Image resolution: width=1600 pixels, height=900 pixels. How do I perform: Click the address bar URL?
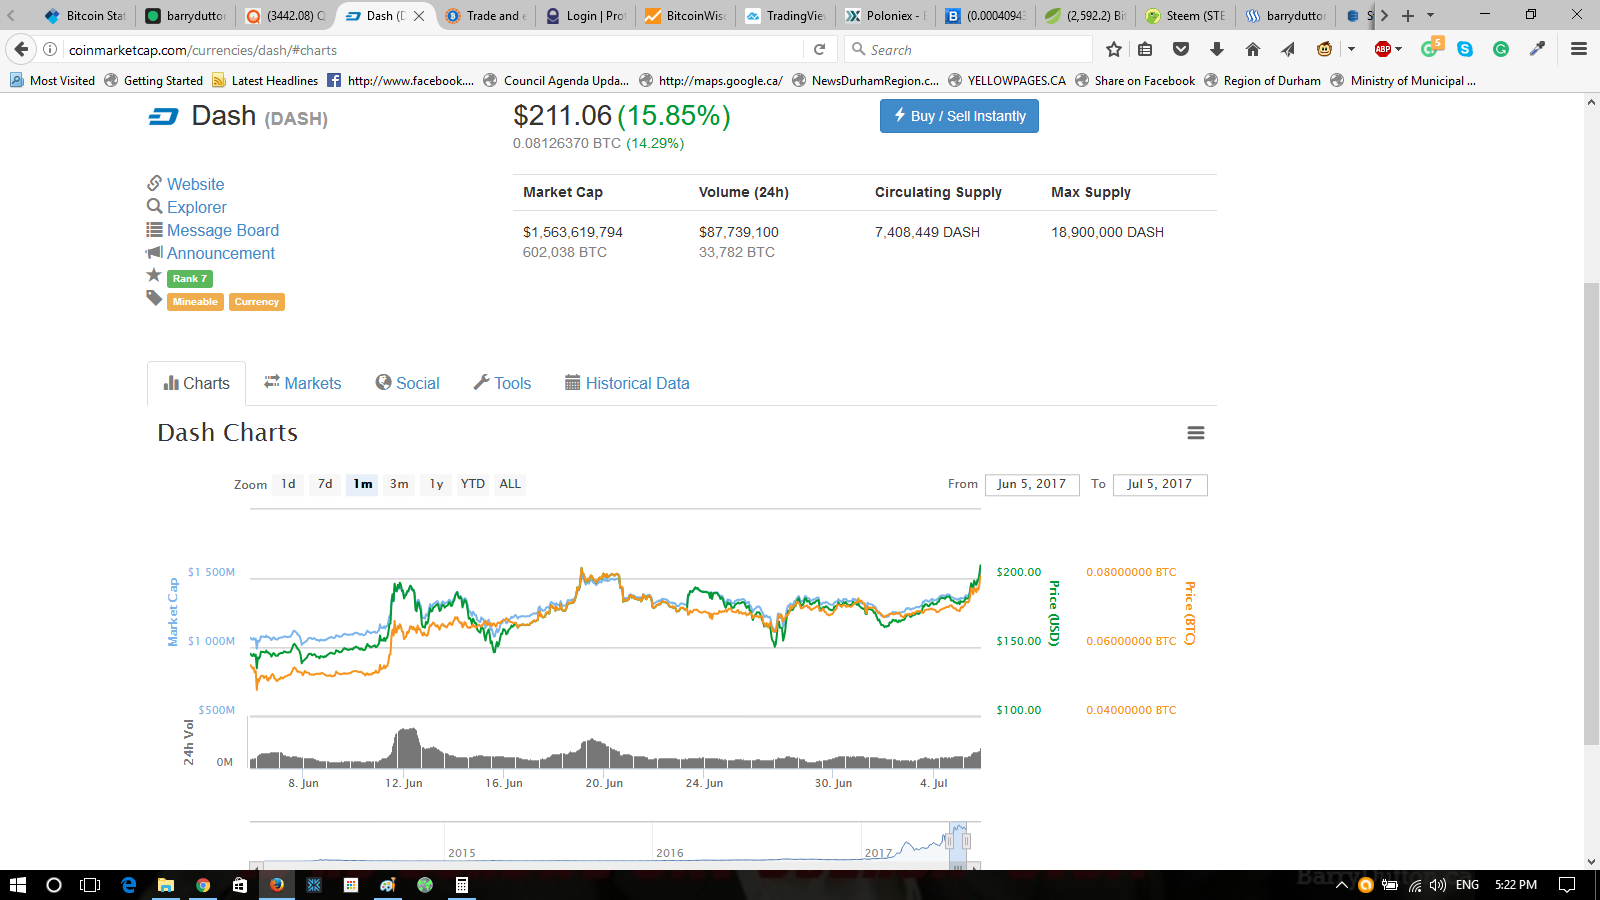pos(203,50)
